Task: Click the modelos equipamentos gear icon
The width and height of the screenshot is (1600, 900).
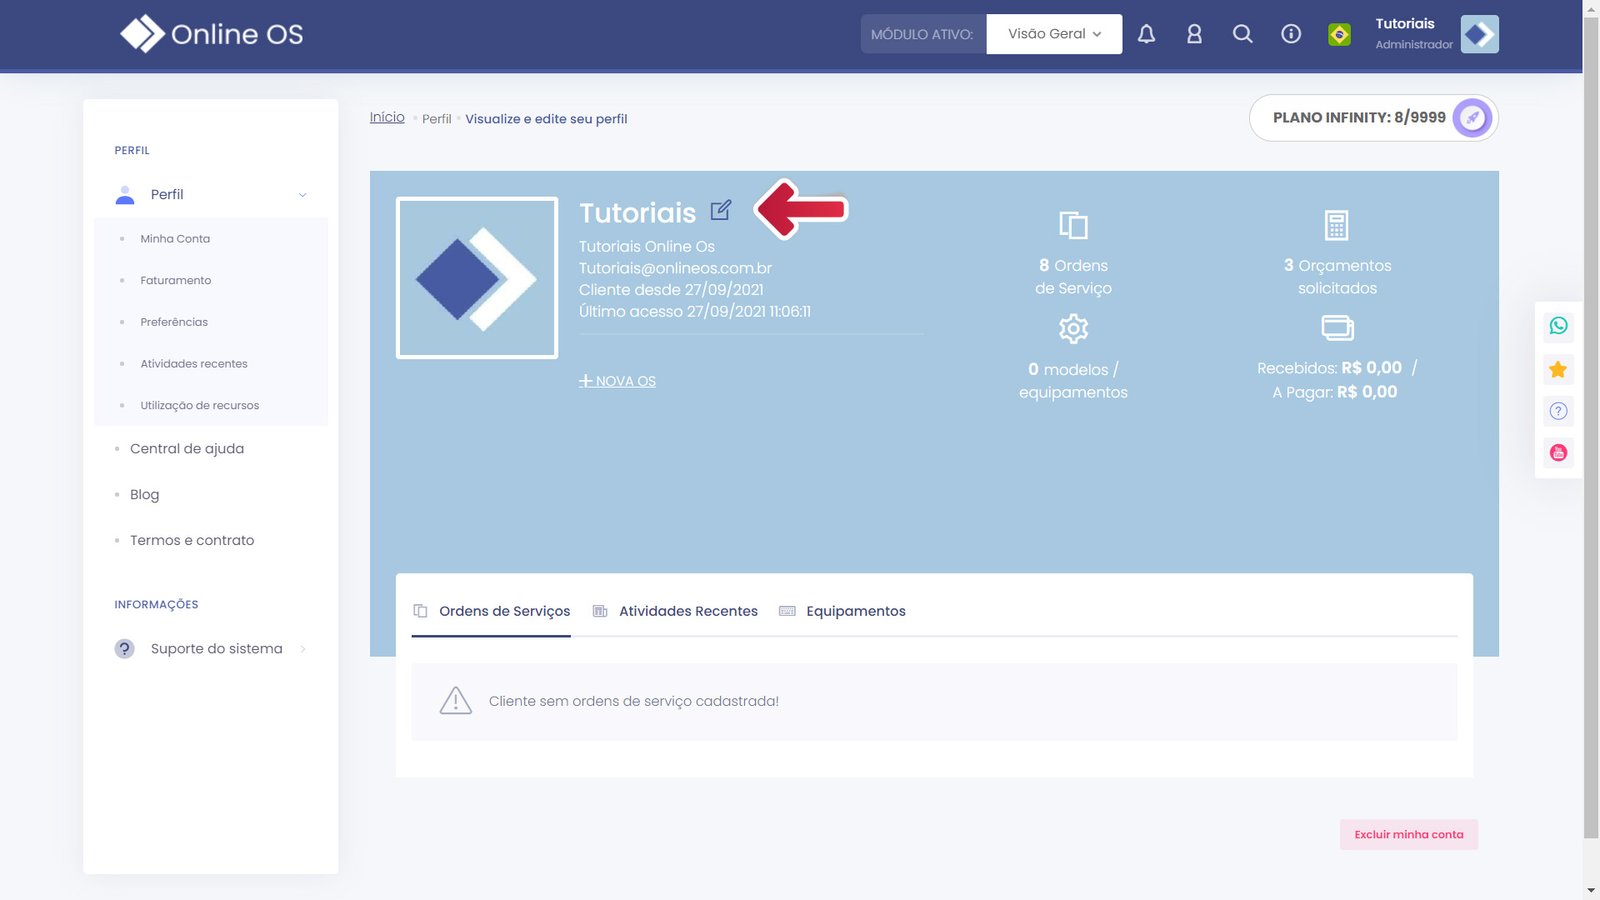Action: (x=1073, y=328)
